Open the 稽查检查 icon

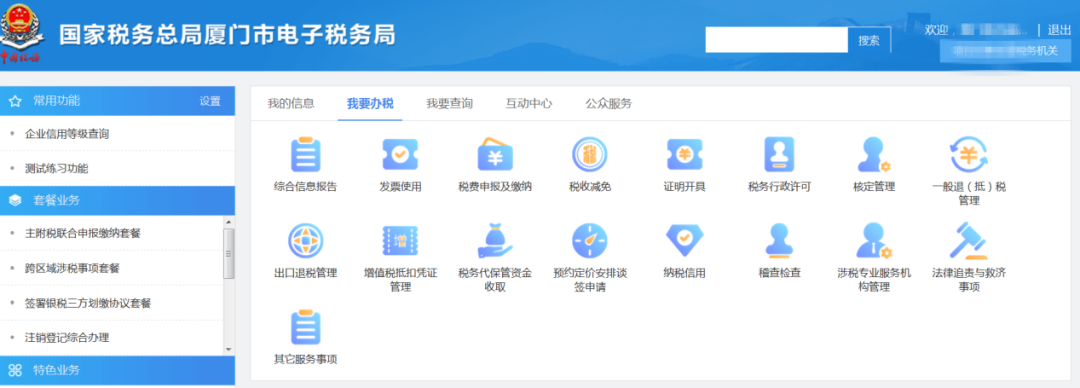[x=779, y=241]
